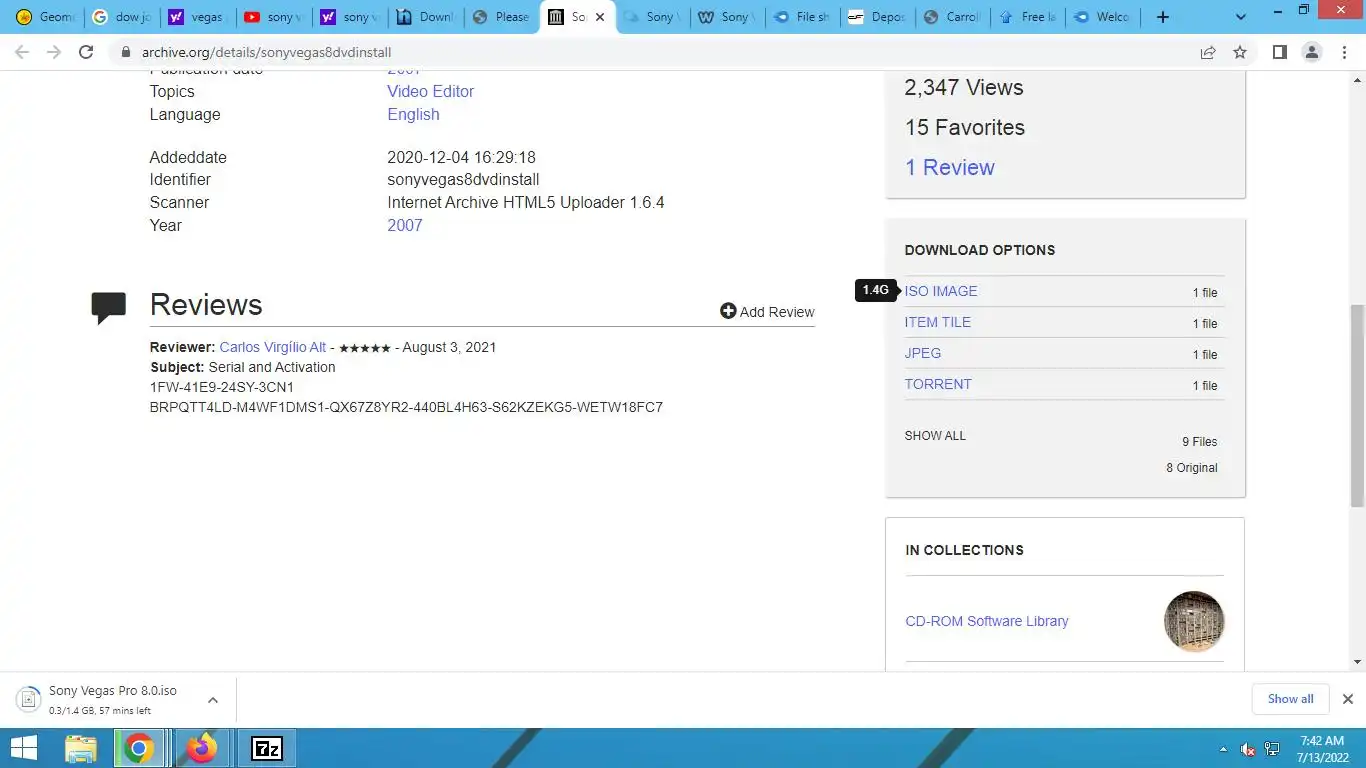Click the Chrome taskbar icon
The width and height of the screenshot is (1366, 768).
(139, 748)
